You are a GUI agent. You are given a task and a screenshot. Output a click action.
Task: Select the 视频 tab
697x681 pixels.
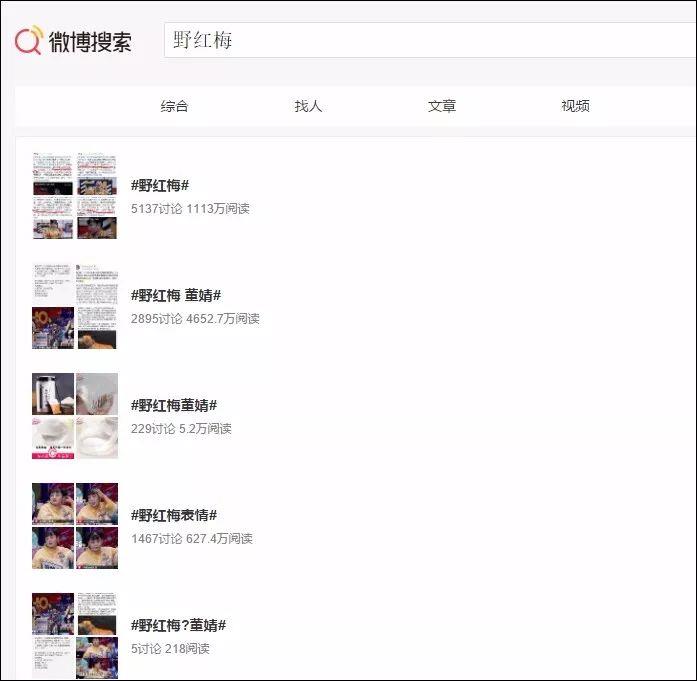pyautogui.click(x=575, y=106)
